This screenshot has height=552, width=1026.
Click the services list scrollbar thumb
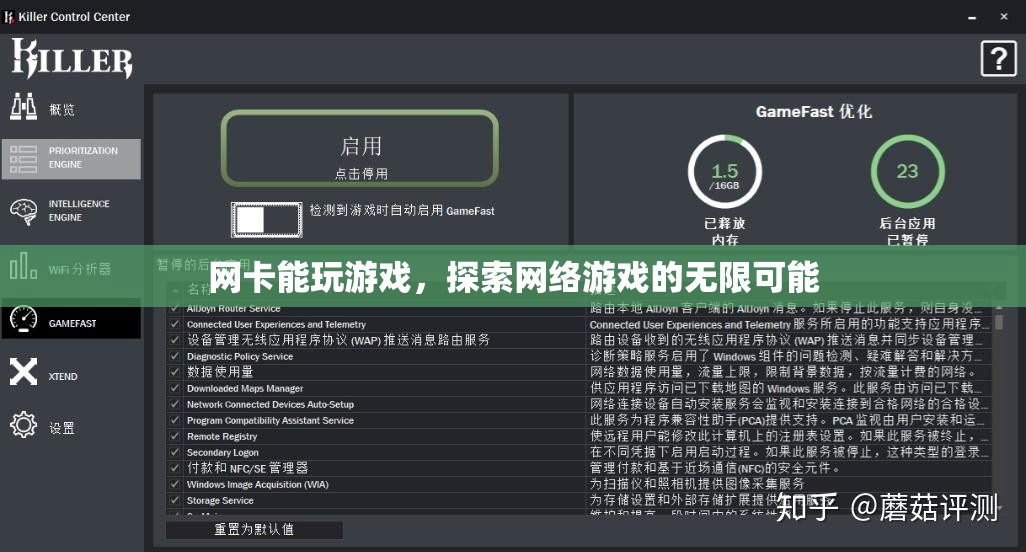click(x=999, y=322)
